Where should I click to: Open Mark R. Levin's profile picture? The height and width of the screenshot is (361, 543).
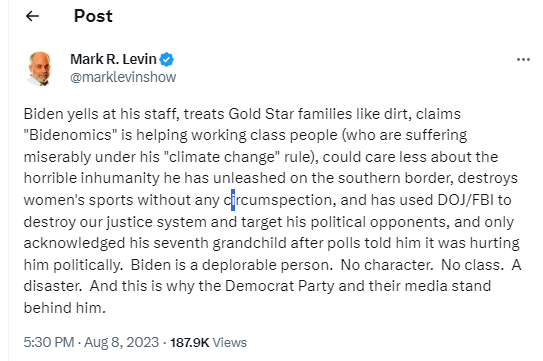click(40, 68)
